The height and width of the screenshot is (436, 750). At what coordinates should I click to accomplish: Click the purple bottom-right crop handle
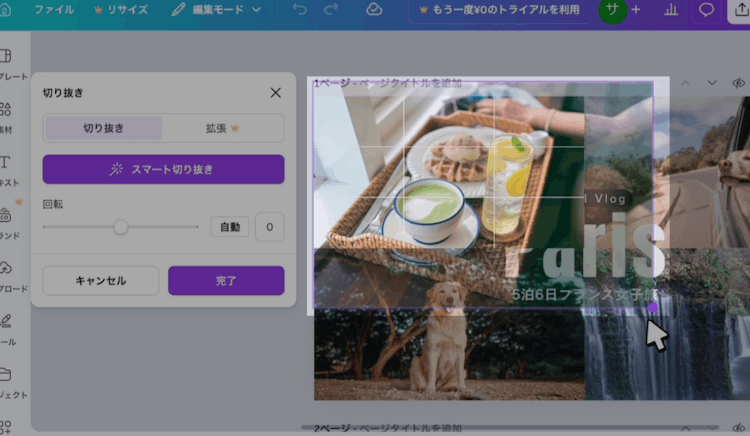tap(653, 308)
